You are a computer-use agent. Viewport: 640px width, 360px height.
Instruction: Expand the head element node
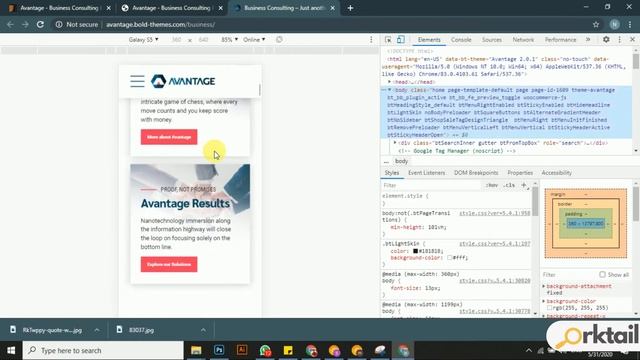click(x=389, y=82)
